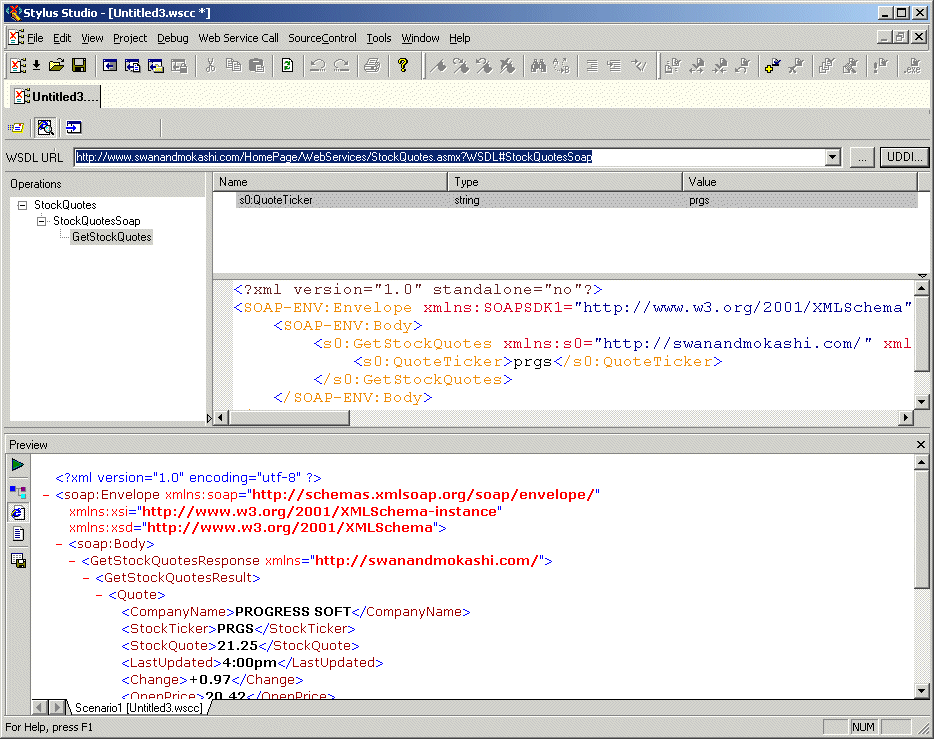Collapse the StockQuotesSoap tree node
Viewport: 934px width, 739px height.
(42, 221)
